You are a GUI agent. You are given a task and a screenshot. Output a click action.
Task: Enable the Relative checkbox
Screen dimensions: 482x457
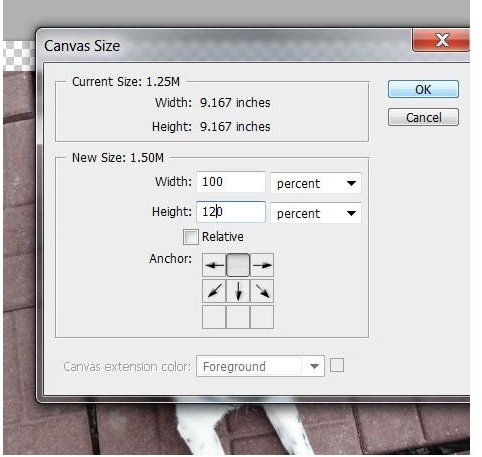tap(191, 237)
